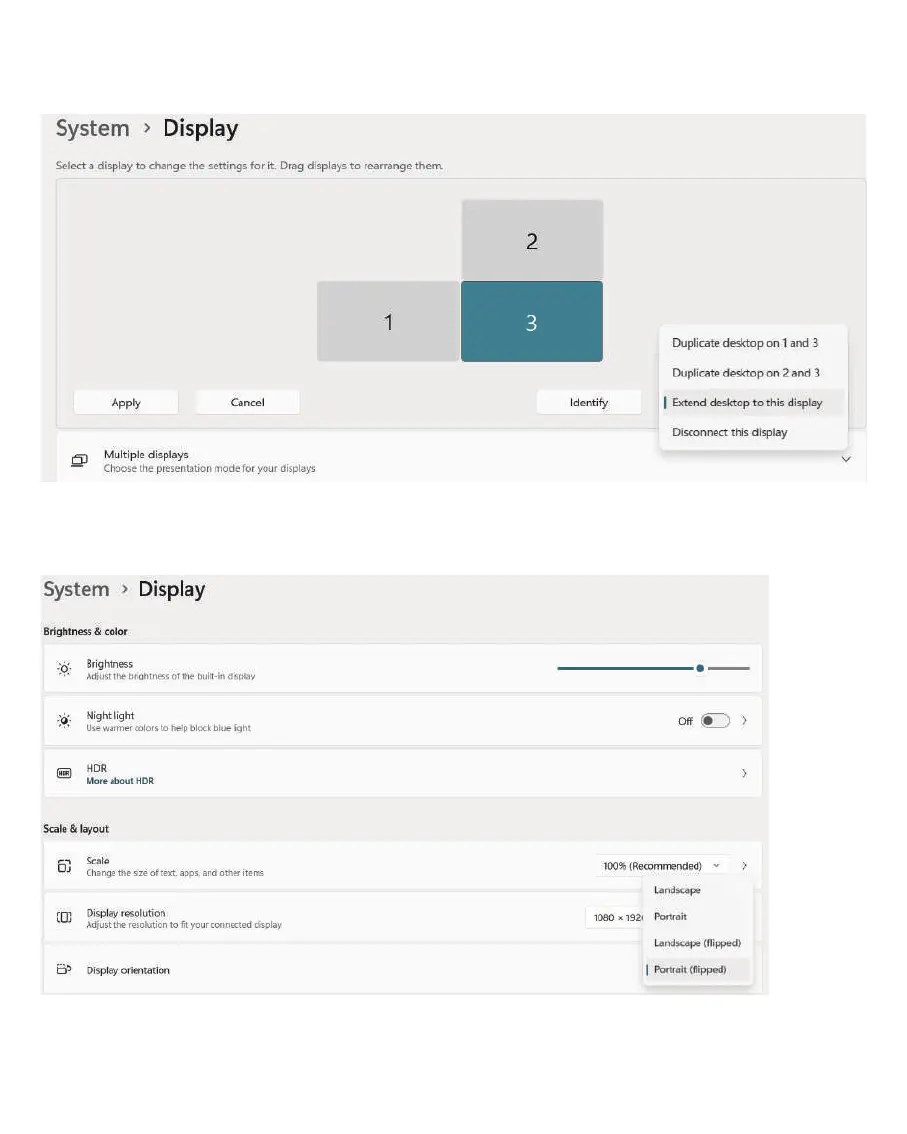Viewport: 907px width, 1134px height.
Task: Click the Display orientation icon
Action: click(x=64, y=969)
